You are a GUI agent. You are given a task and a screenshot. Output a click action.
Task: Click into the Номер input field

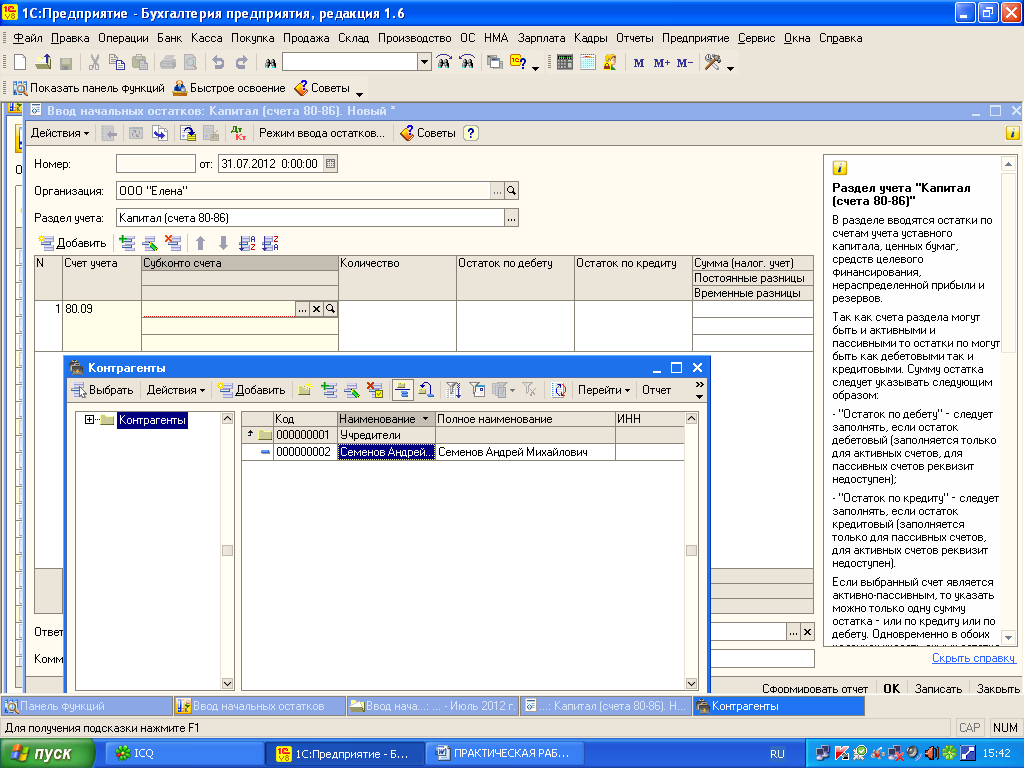(x=155, y=164)
